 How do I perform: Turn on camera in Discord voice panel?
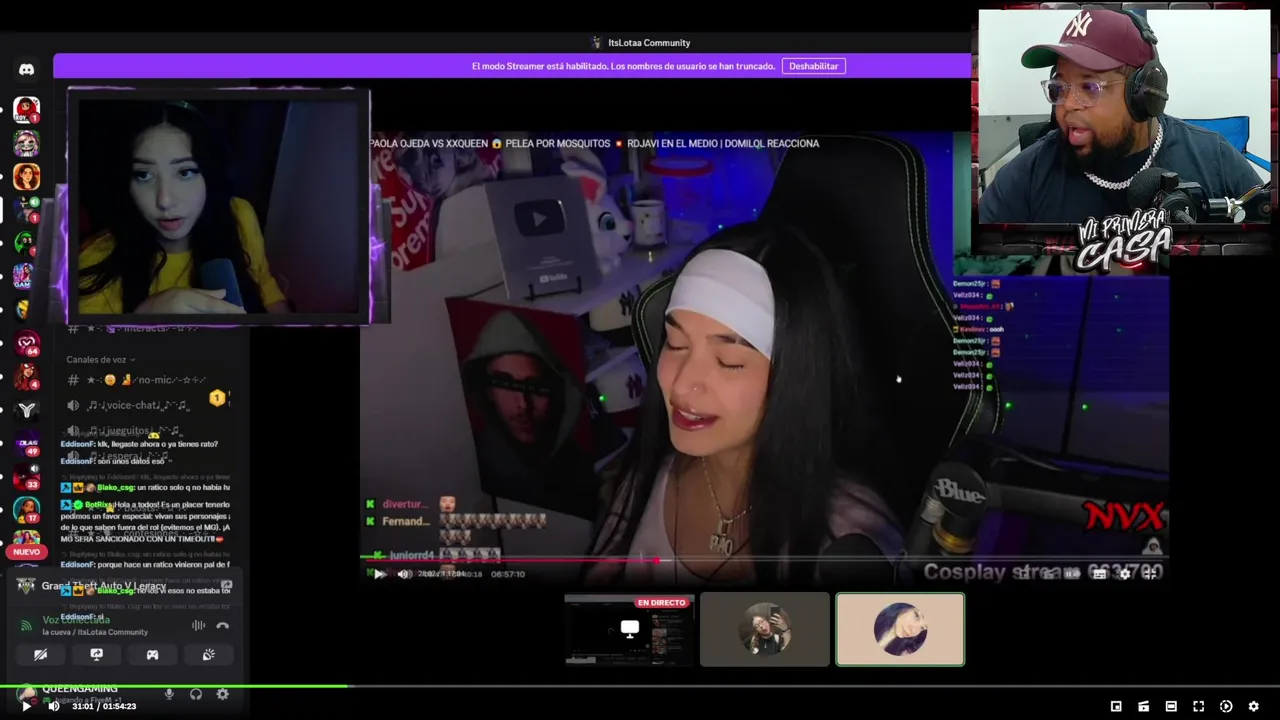click(41, 654)
